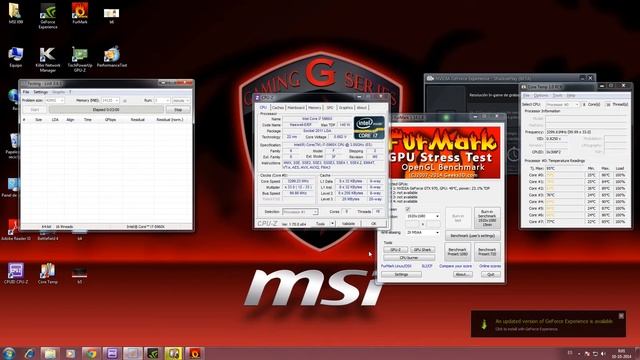The width and height of the screenshot is (640, 360).
Task: Switch to the SPD tab in CPU-Z
Action: coord(330,107)
